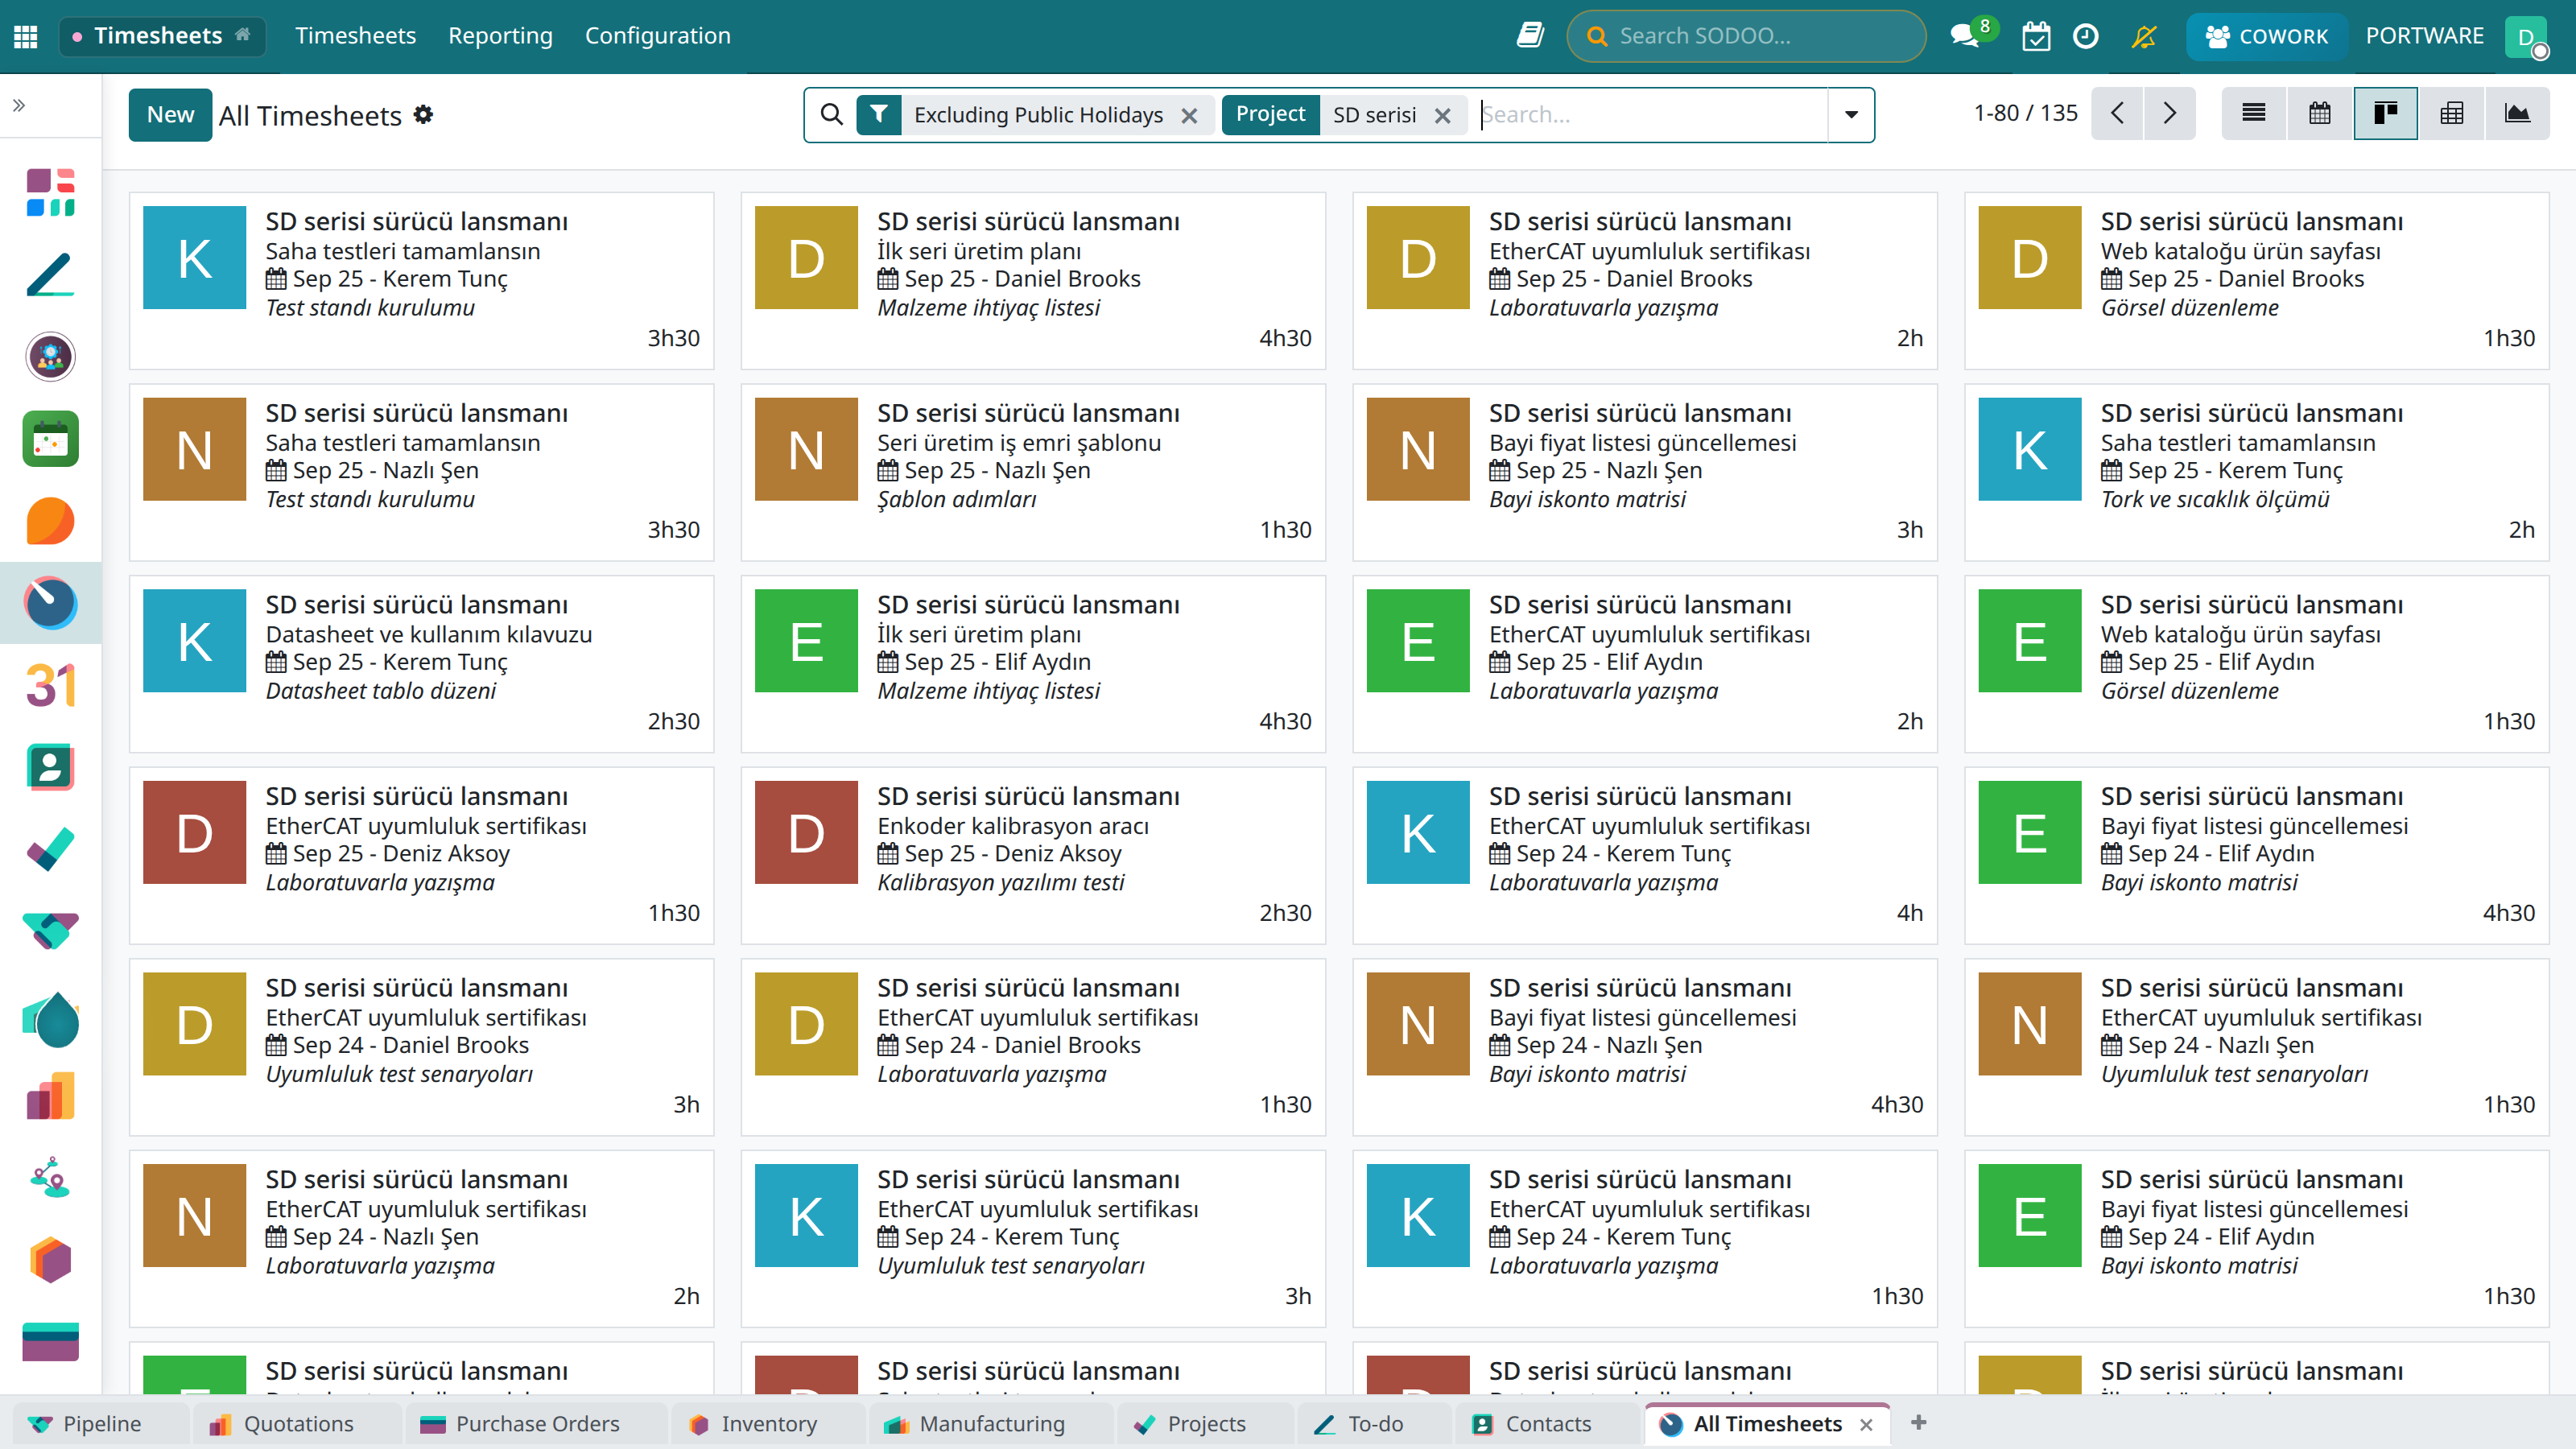Open the dashboard app icon in sidebar
Screen dimensions: 2576x1449
pyautogui.click(x=51, y=193)
